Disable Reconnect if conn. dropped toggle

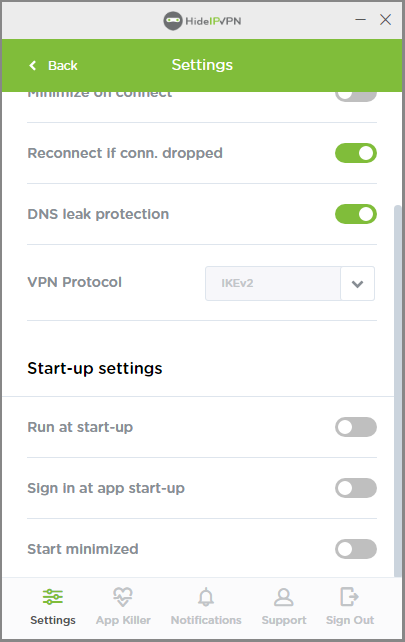coord(356,153)
